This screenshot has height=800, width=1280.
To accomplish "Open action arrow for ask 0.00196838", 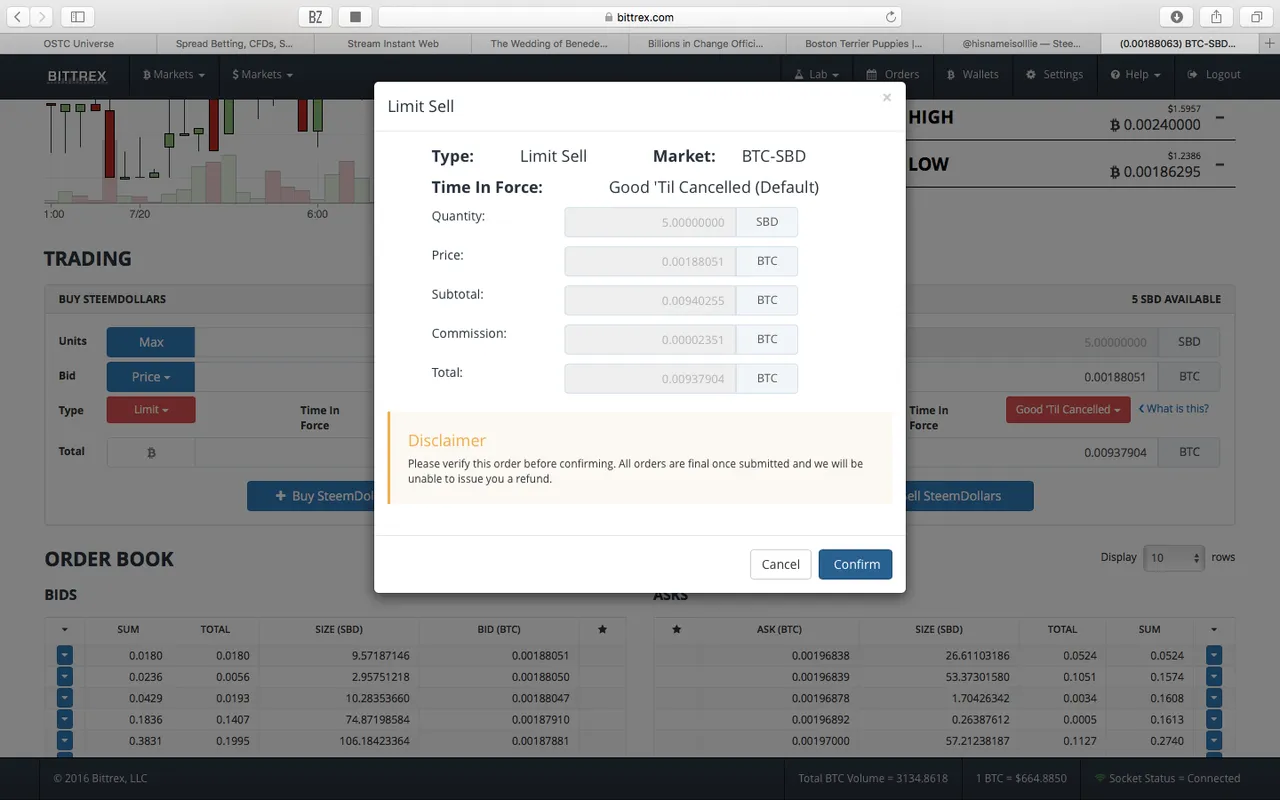I will (1214, 656).
